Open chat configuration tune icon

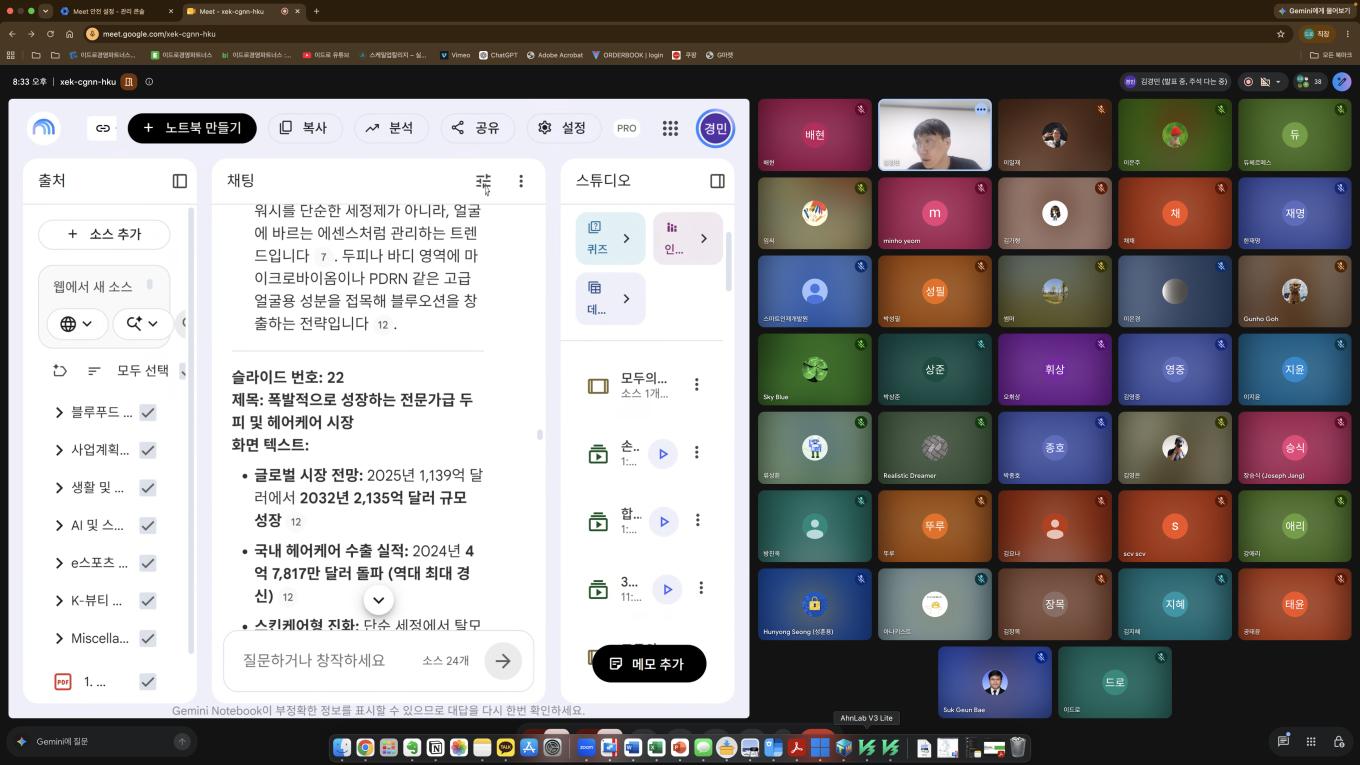coord(483,181)
